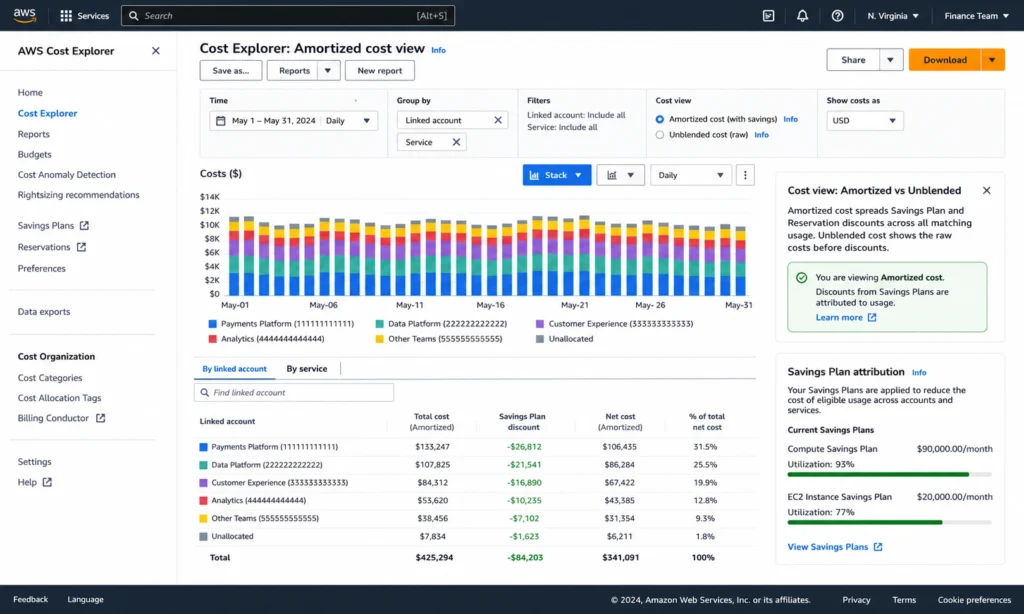The width and height of the screenshot is (1024, 614).
Task: Click Compute Savings Plan utilization bar
Action: pos(889,474)
